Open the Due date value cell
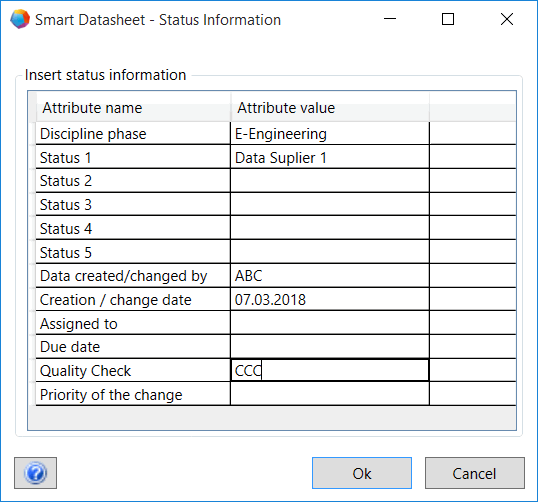The image size is (538, 502). [x=330, y=347]
